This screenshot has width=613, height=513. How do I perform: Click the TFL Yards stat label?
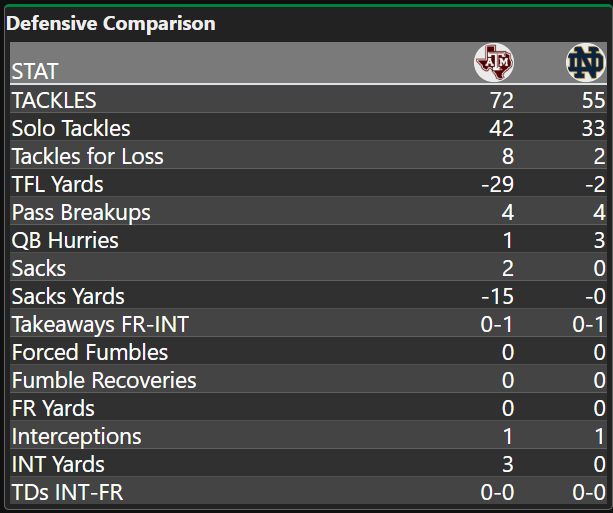(x=57, y=184)
